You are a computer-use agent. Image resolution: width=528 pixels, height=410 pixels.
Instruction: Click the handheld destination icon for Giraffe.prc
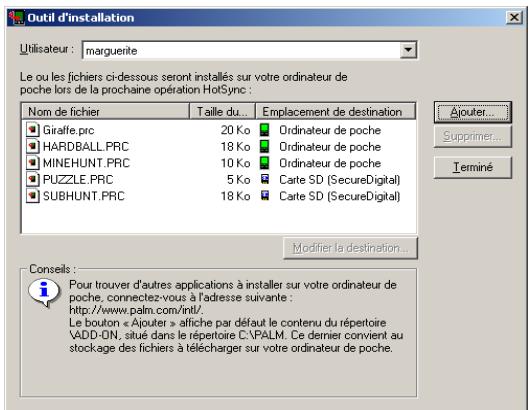[x=265, y=130]
